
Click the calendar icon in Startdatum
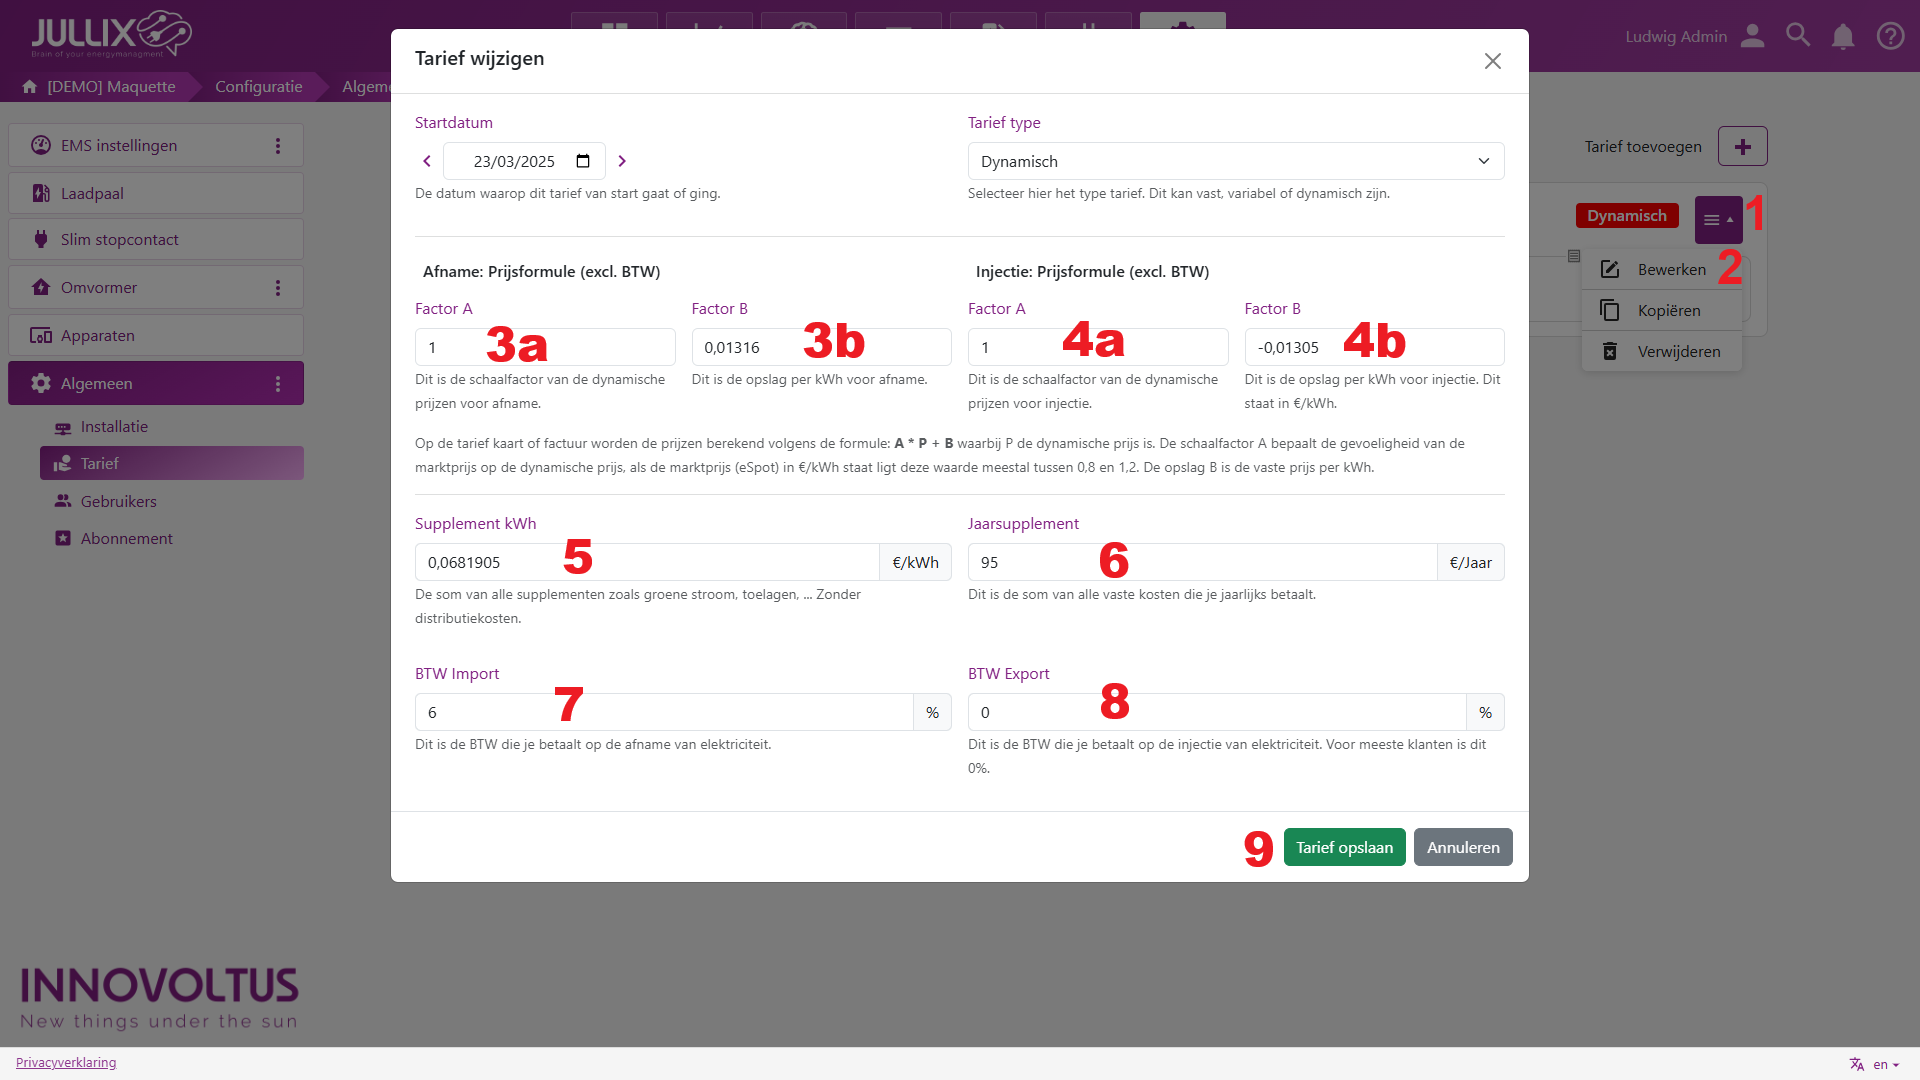point(583,161)
